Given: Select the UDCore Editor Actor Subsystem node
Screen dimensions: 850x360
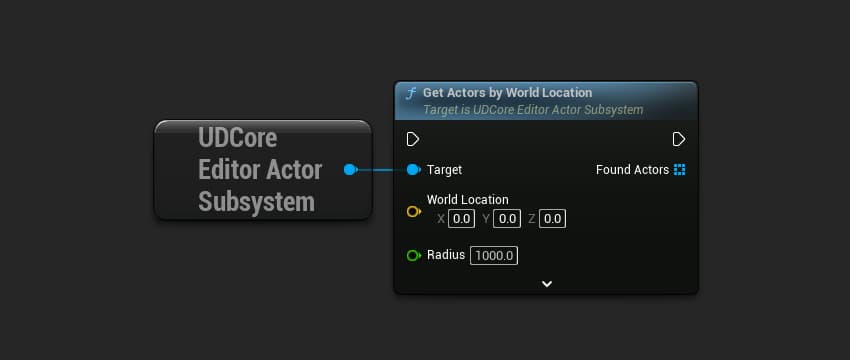Looking at the screenshot, I should (263, 170).
